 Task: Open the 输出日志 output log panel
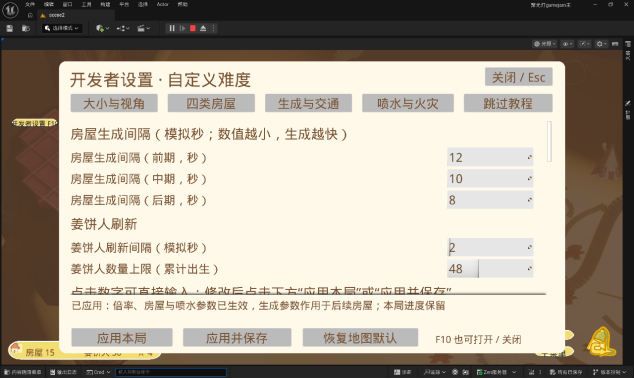point(63,372)
